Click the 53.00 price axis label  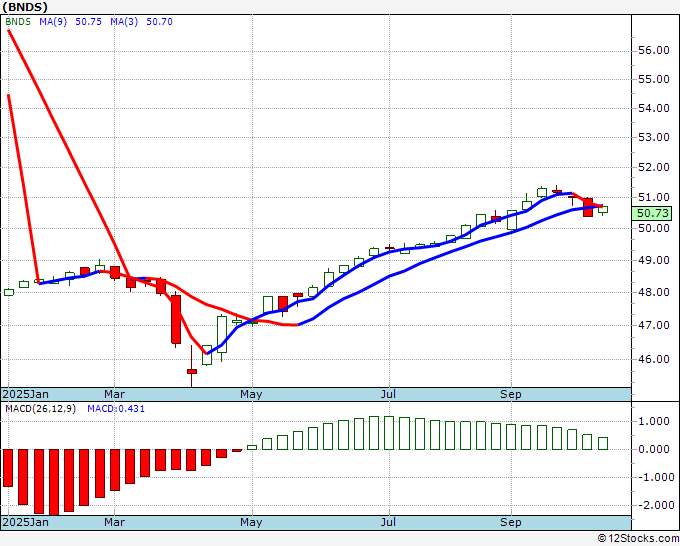(x=654, y=137)
